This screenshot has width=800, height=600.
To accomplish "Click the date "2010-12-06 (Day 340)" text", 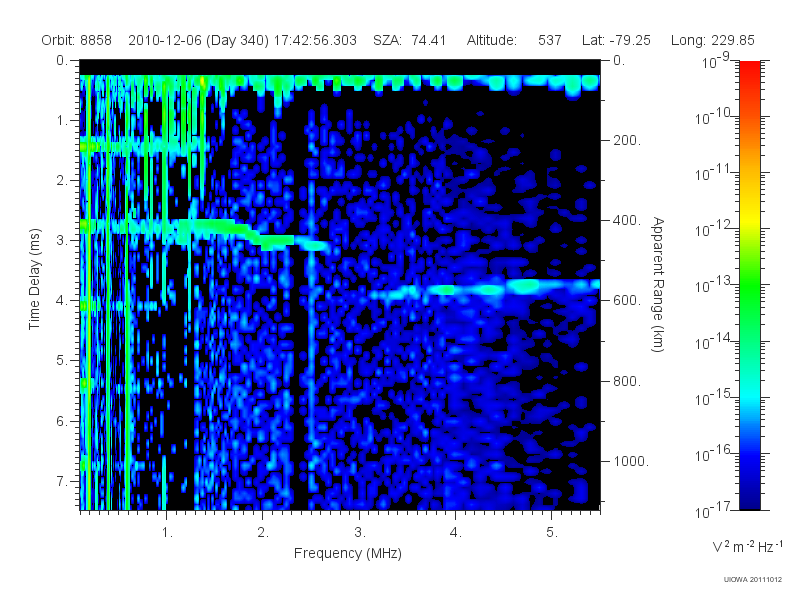I will click(x=198, y=40).
